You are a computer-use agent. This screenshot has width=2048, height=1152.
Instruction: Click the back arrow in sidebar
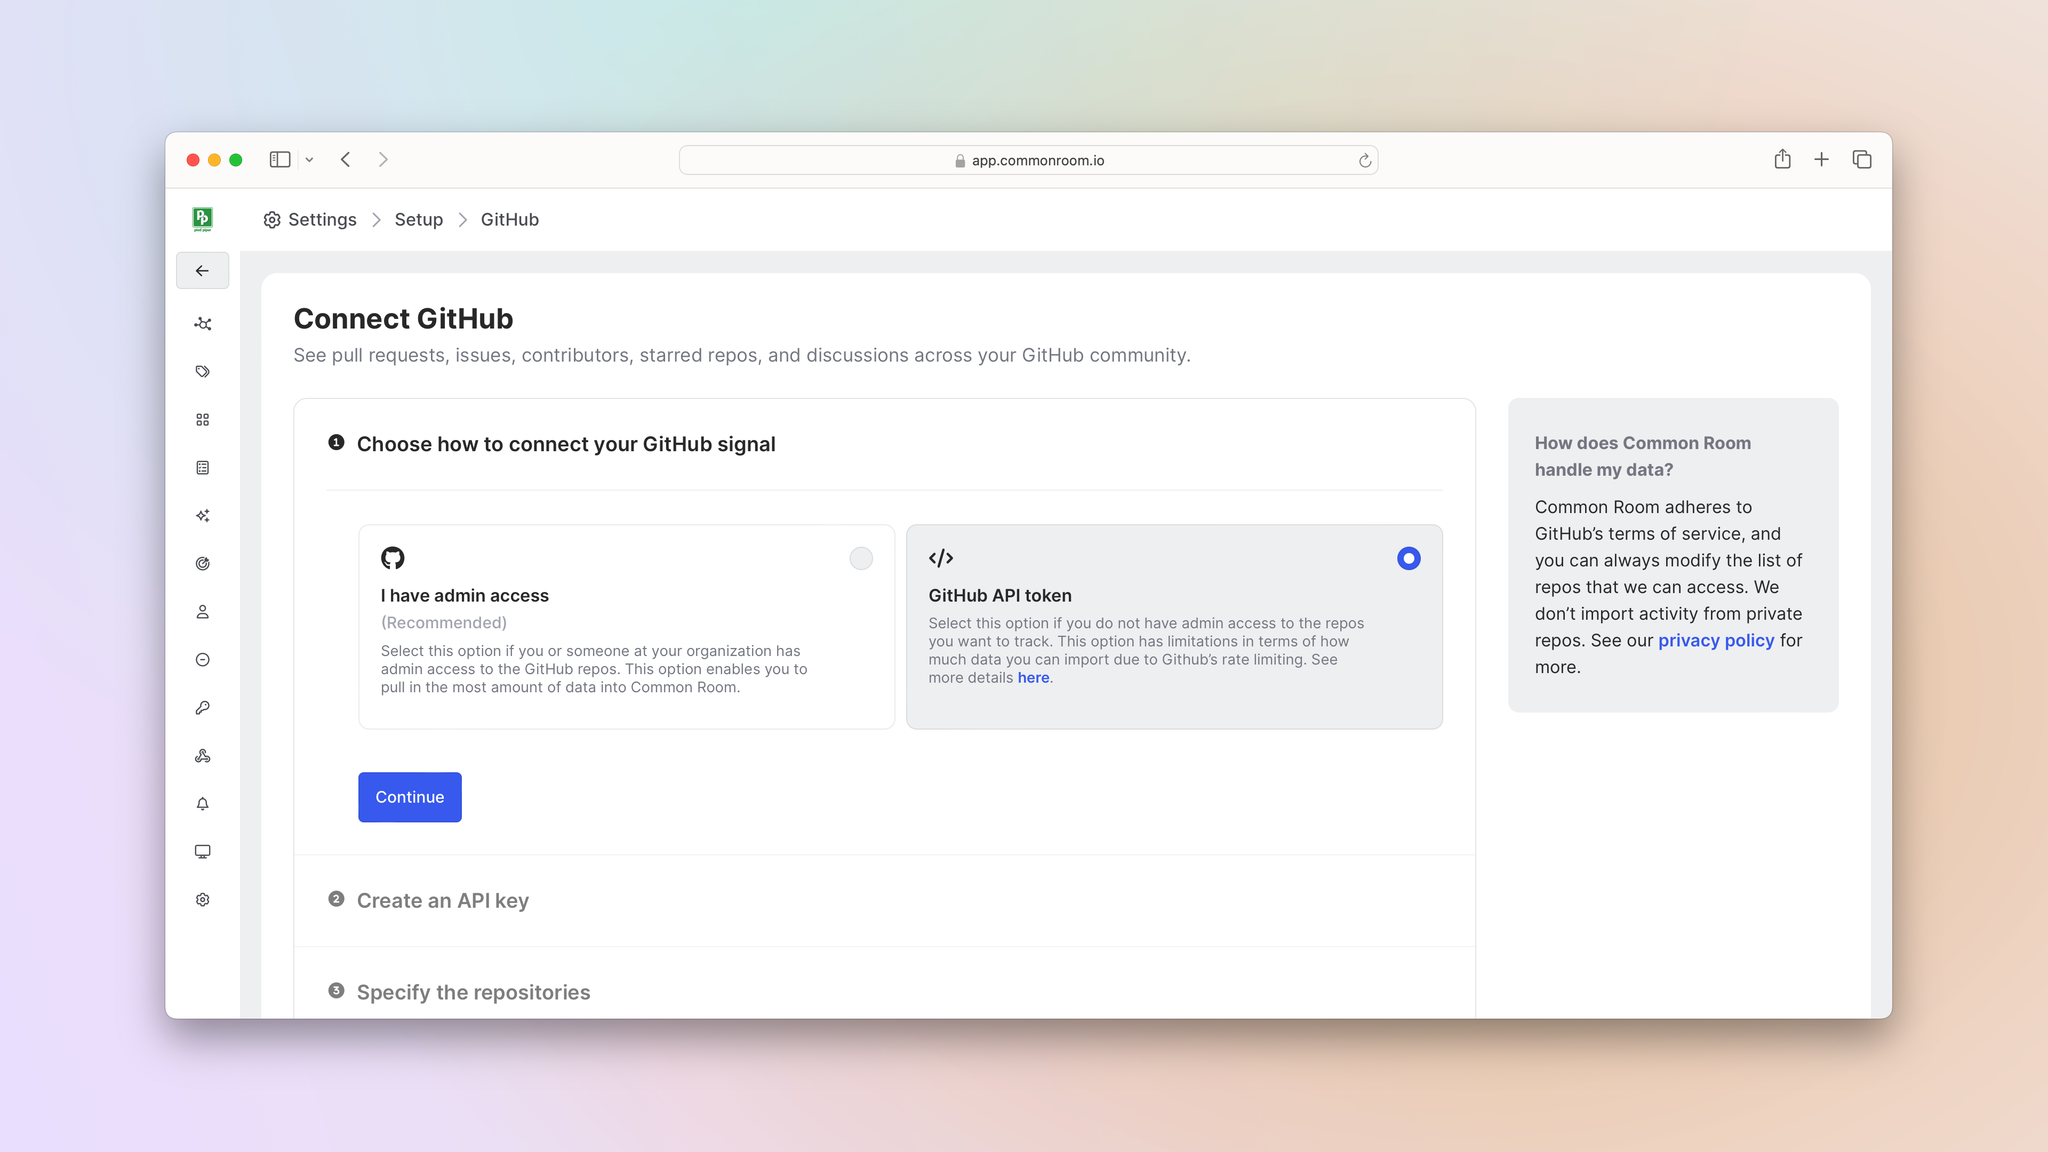pyautogui.click(x=202, y=271)
